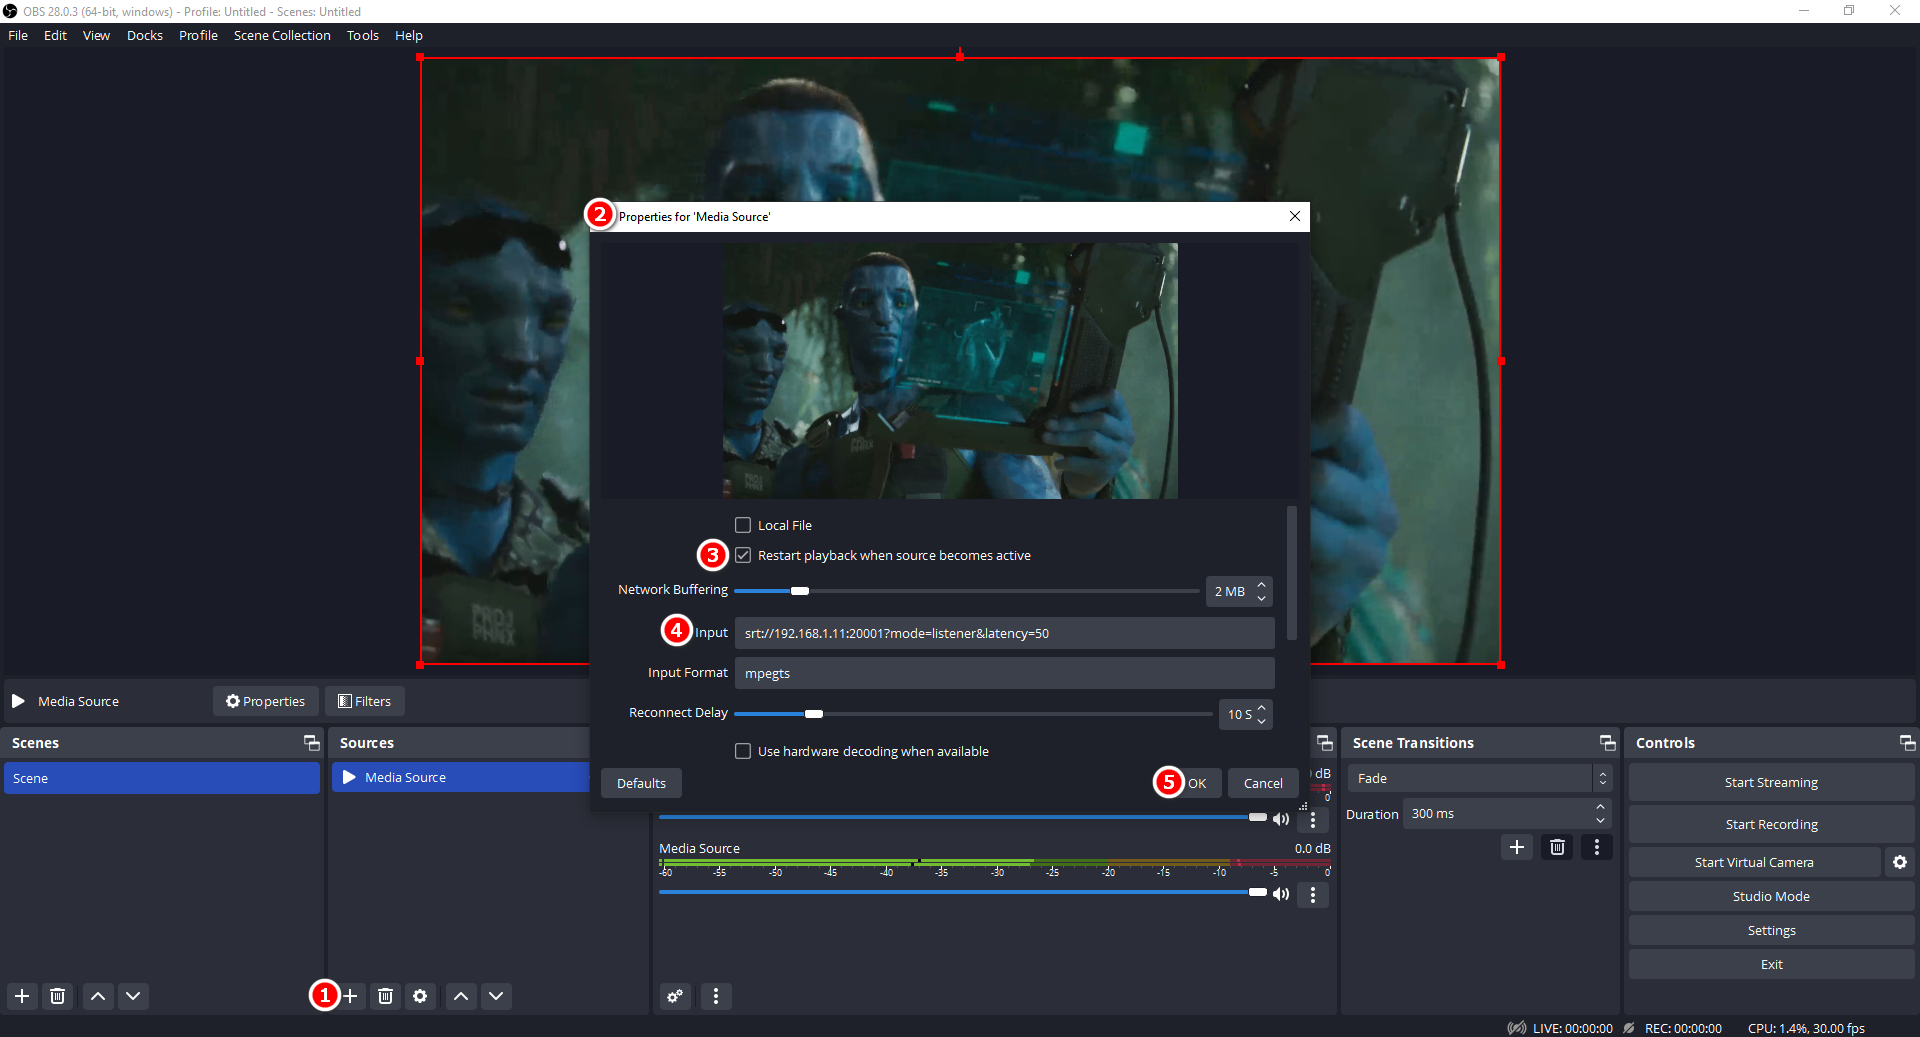Close the Properties for Media Source dialog

[1295, 216]
